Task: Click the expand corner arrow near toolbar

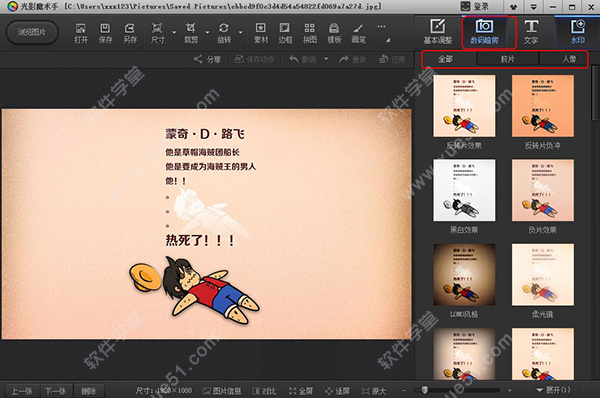Action: coord(388,40)
